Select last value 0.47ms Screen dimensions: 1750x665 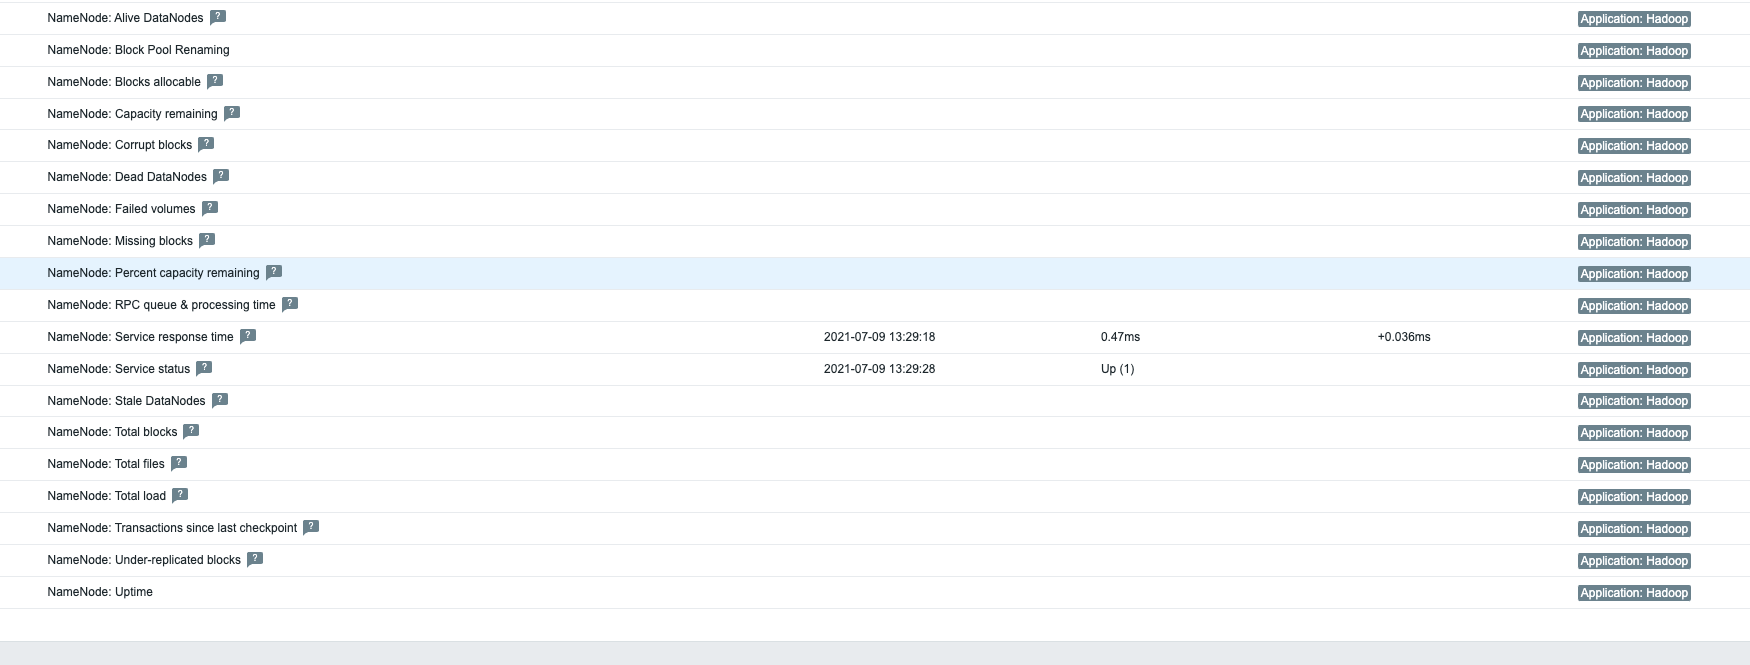[x=1120, y=337]
